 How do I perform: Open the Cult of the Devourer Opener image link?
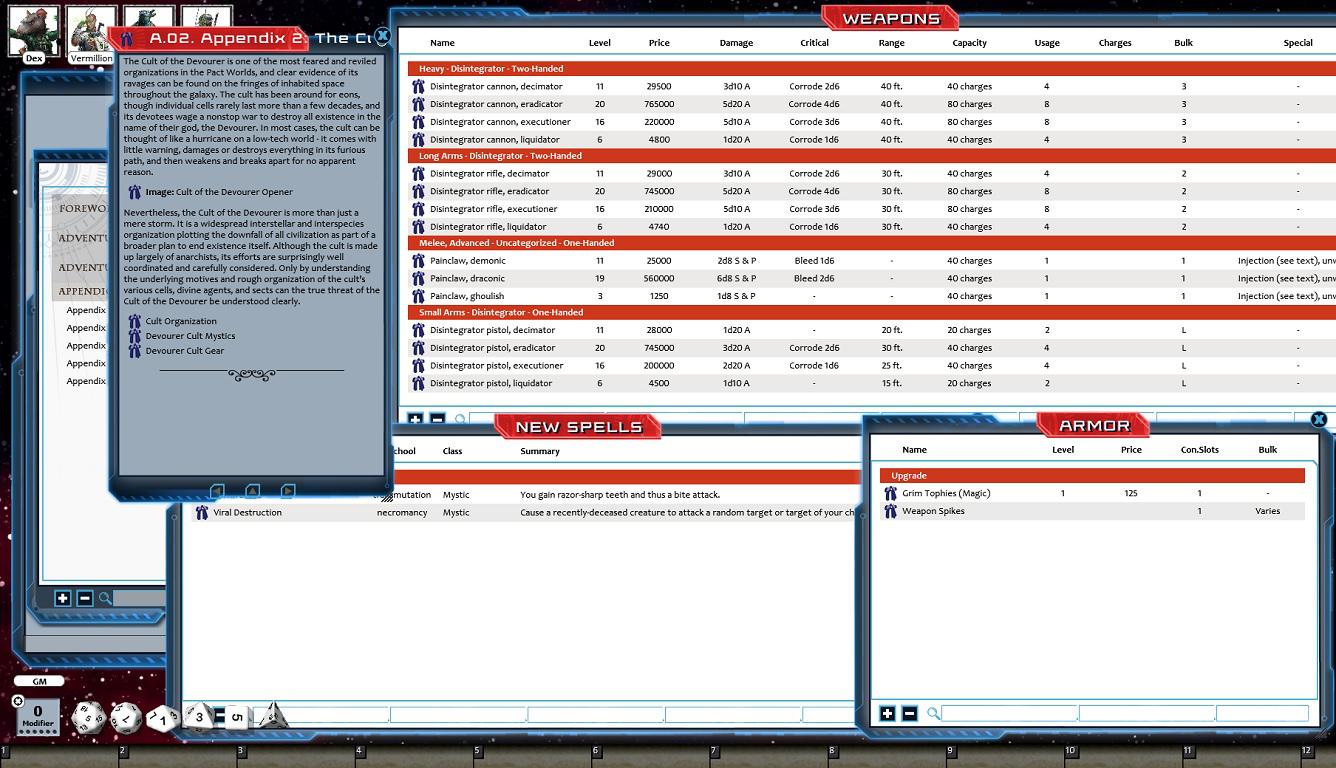[135, 192]
